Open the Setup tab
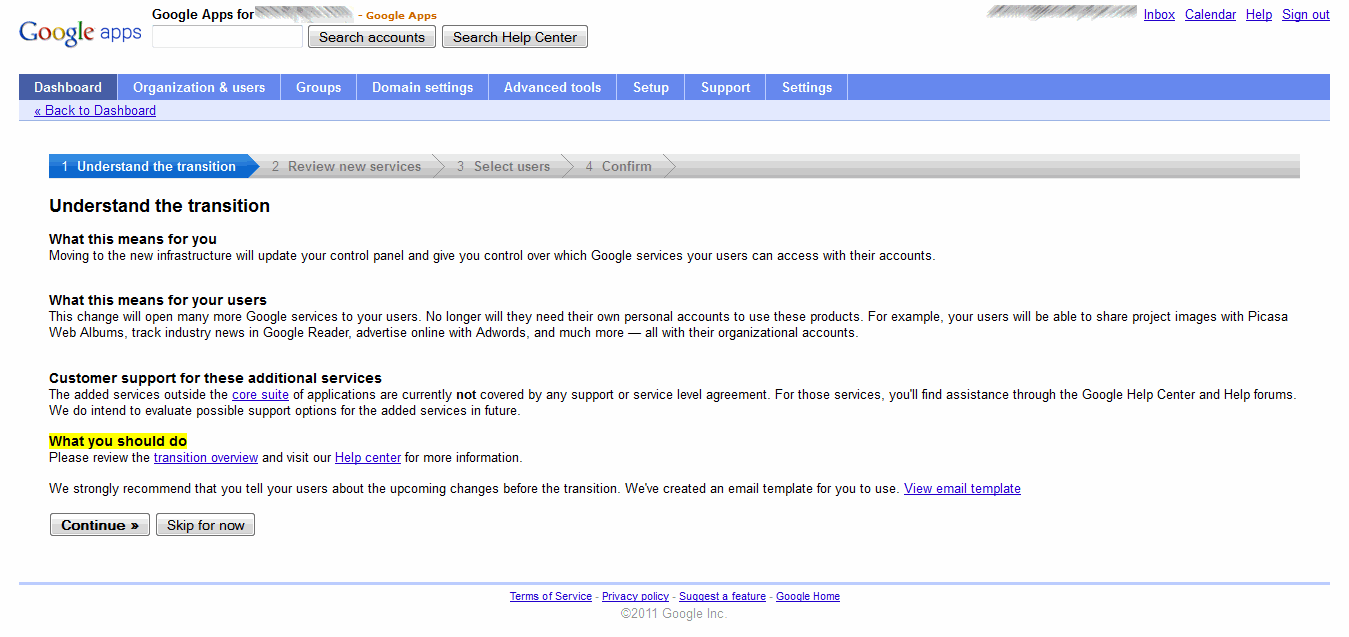This screenshot has height=637, width=1349. click(651, 87)
